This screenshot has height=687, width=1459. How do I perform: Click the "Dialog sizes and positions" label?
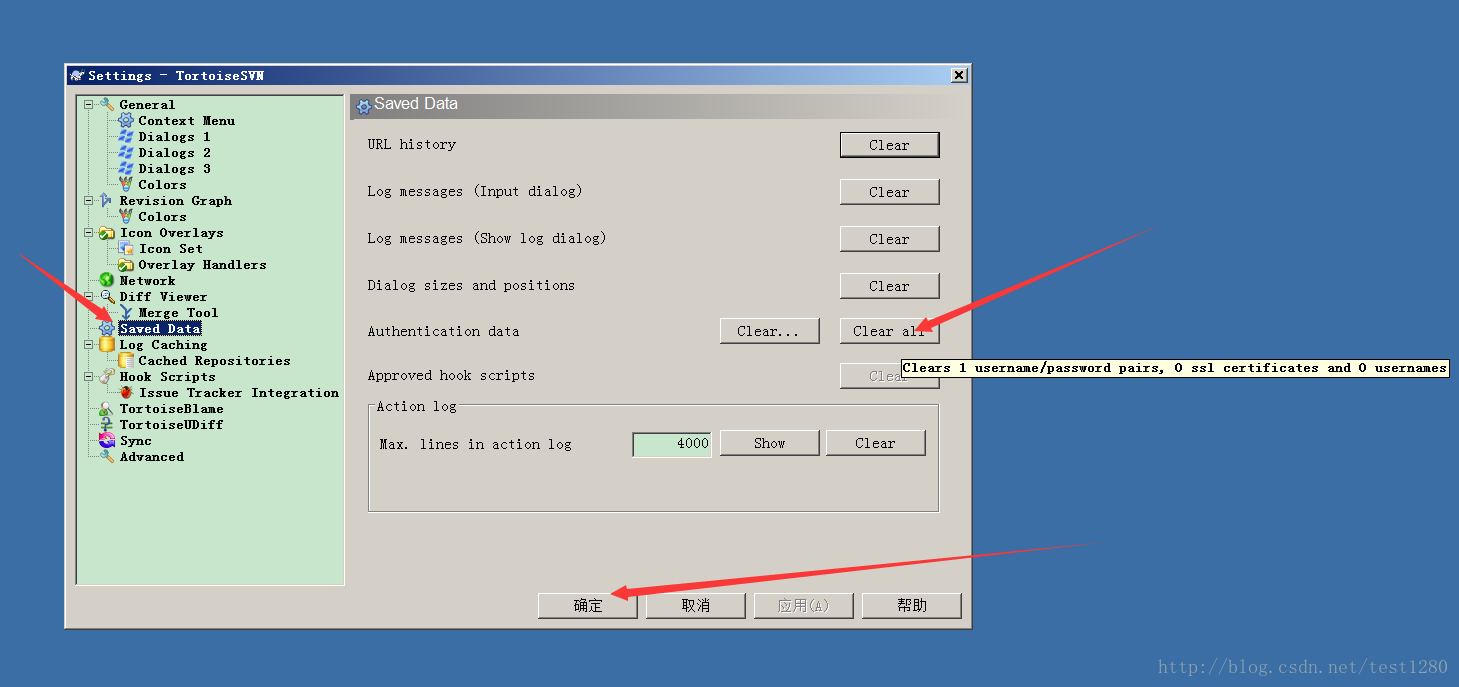click(x=471, y=285)
